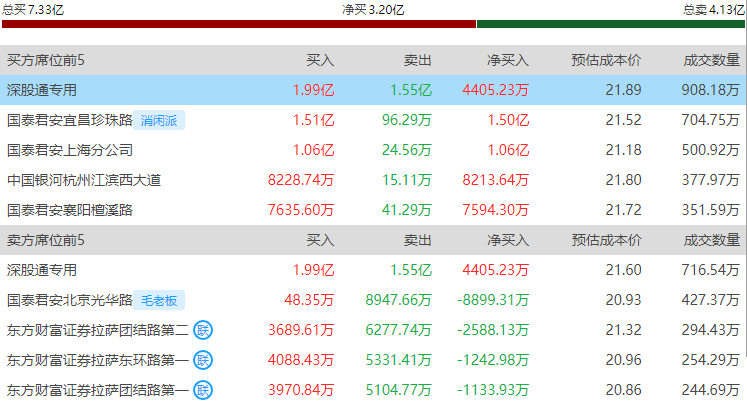
Task: Open 中国银河杭州江滨西大道 seat name
Action: pos(84,180)
